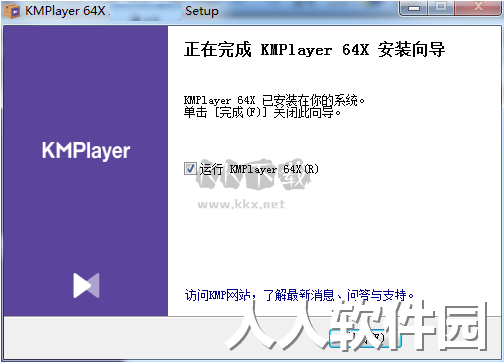This screenshot has height=362, width=504.
Task: Close the KMPlayer Setup window
Action: [x=478, y=7]
